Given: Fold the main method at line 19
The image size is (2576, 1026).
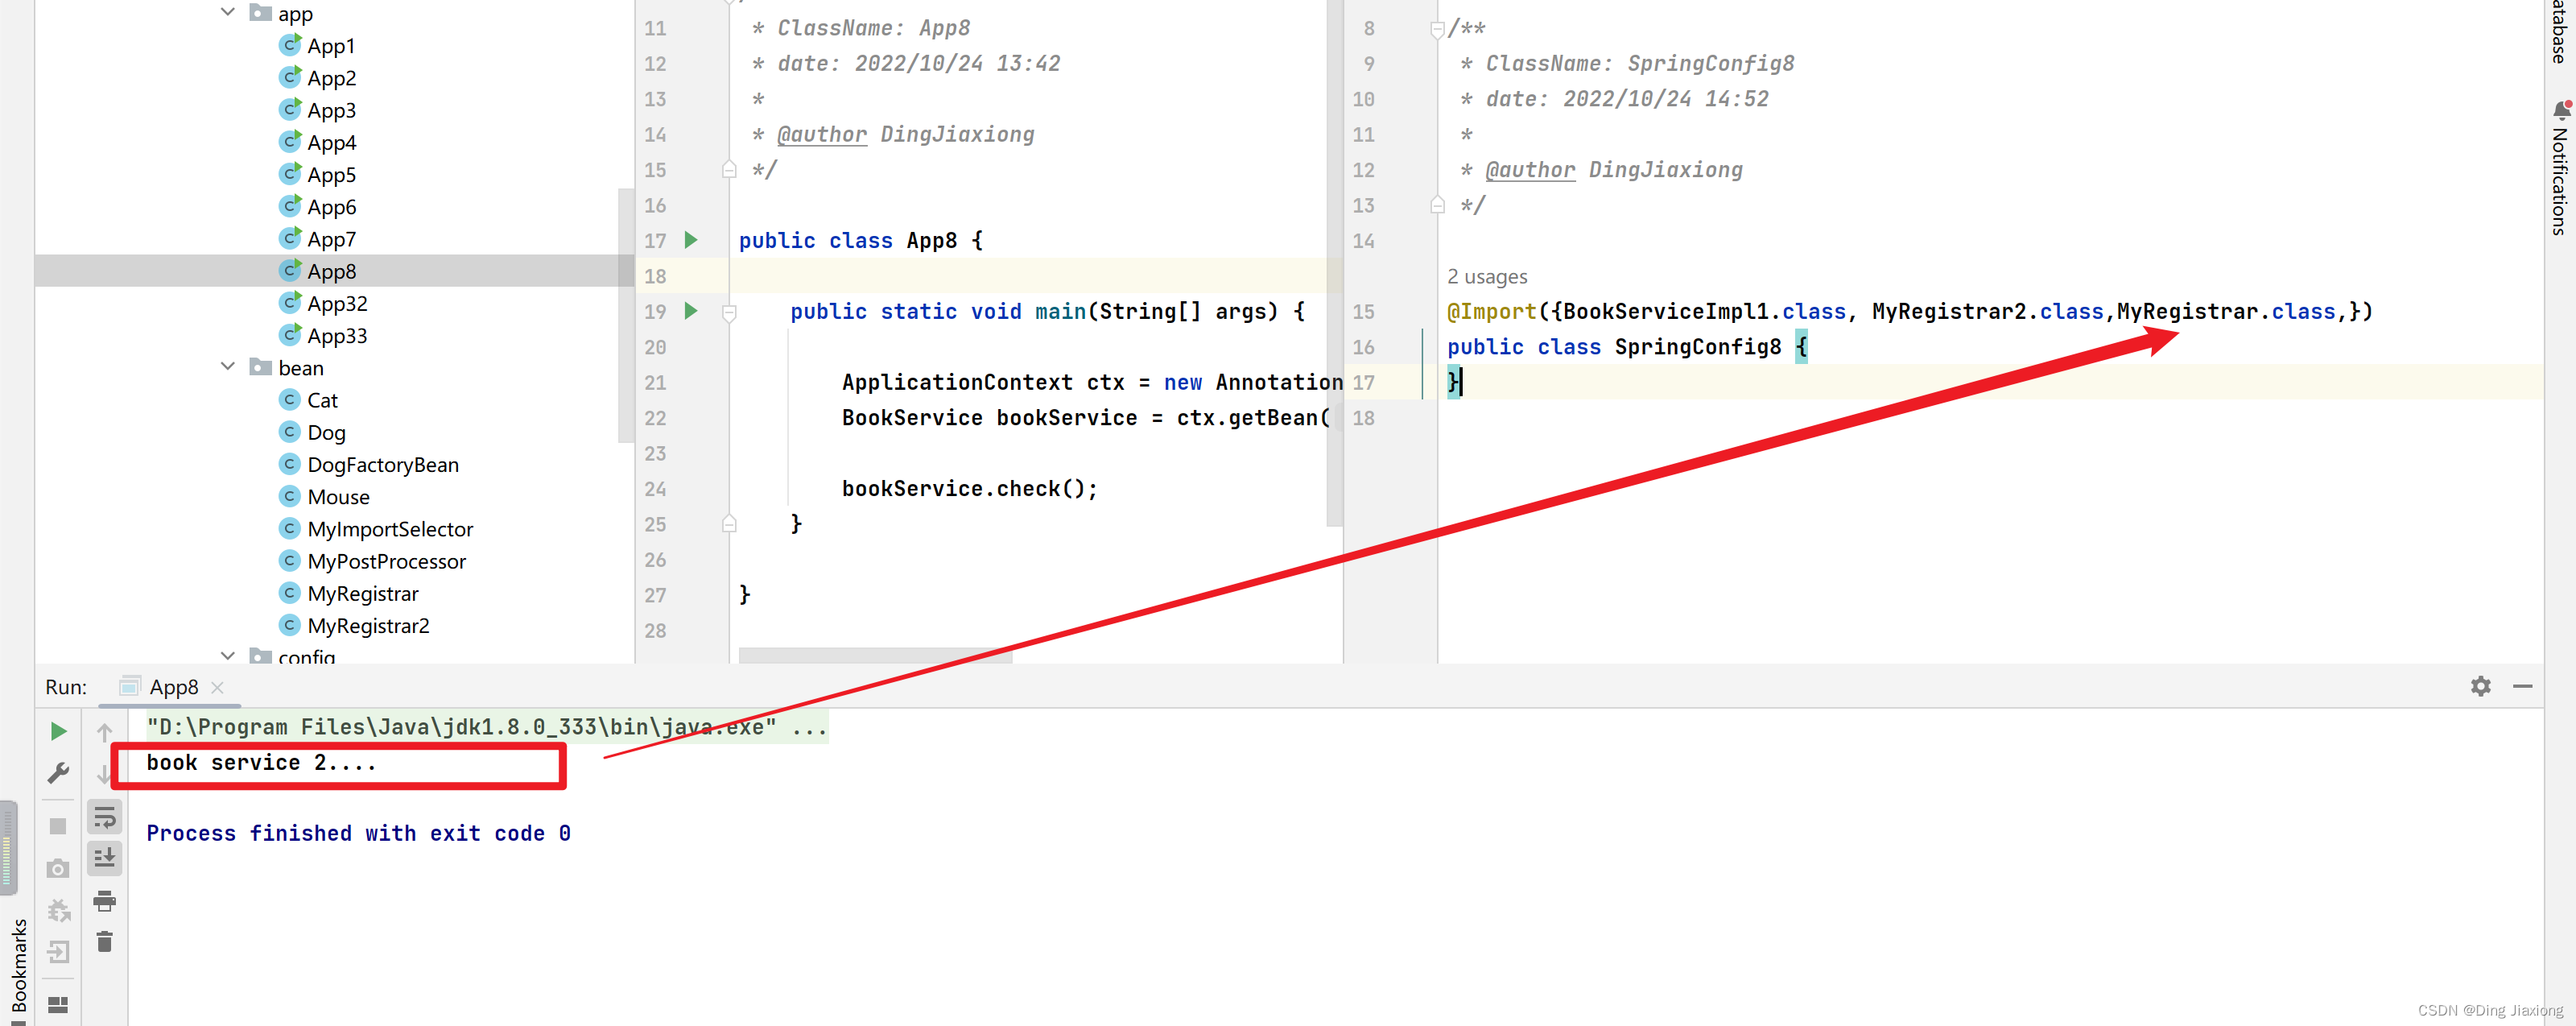Looking at the screenshot, I should coord(729,312).
